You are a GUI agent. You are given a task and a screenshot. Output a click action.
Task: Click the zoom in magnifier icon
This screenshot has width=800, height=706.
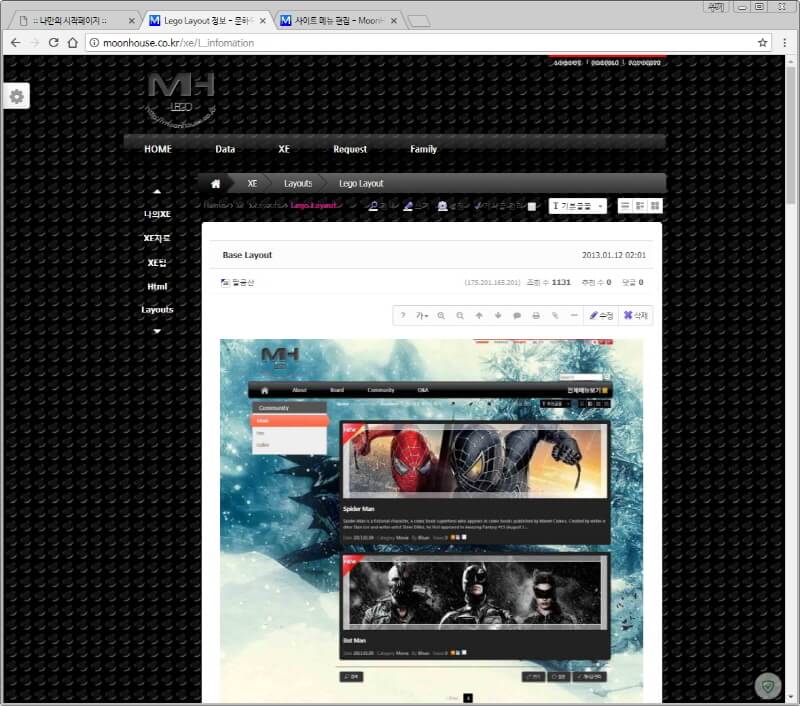(x=441, y=316)
